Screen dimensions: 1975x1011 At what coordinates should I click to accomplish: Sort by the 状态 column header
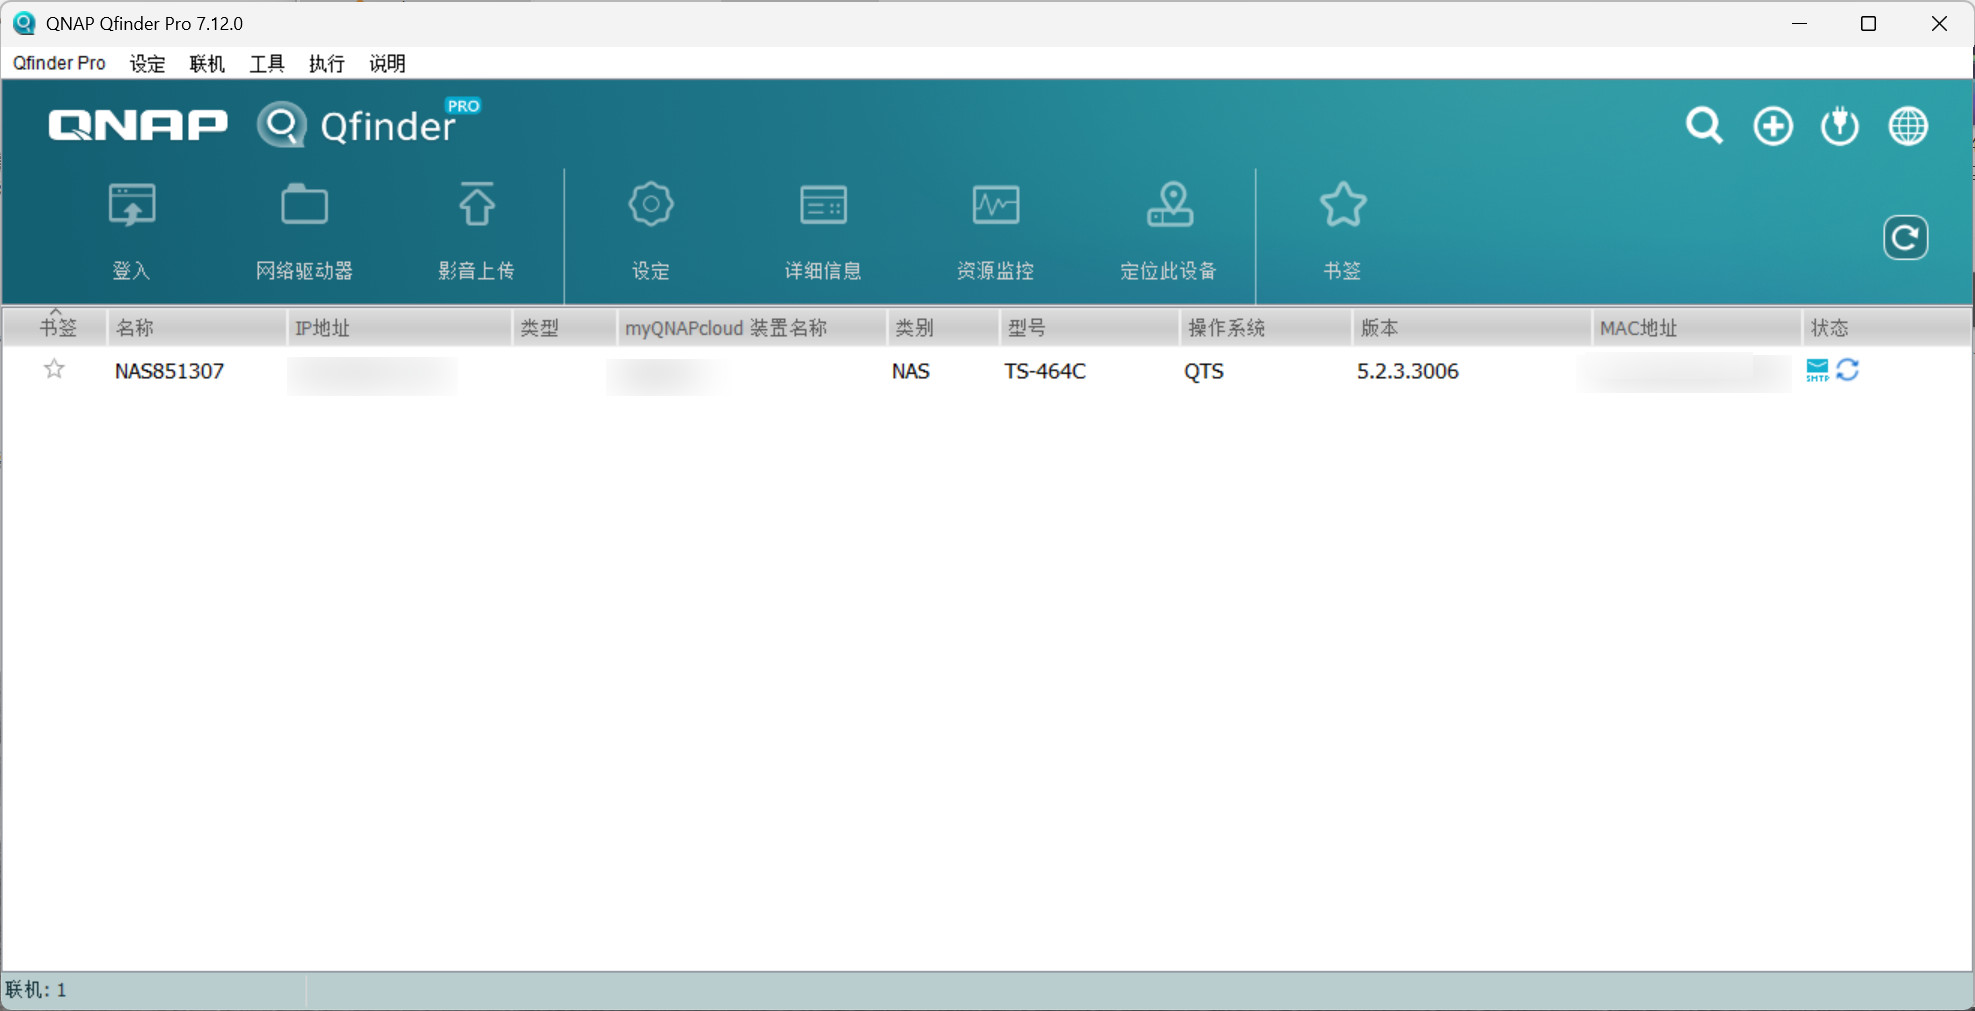(1887, 328)
